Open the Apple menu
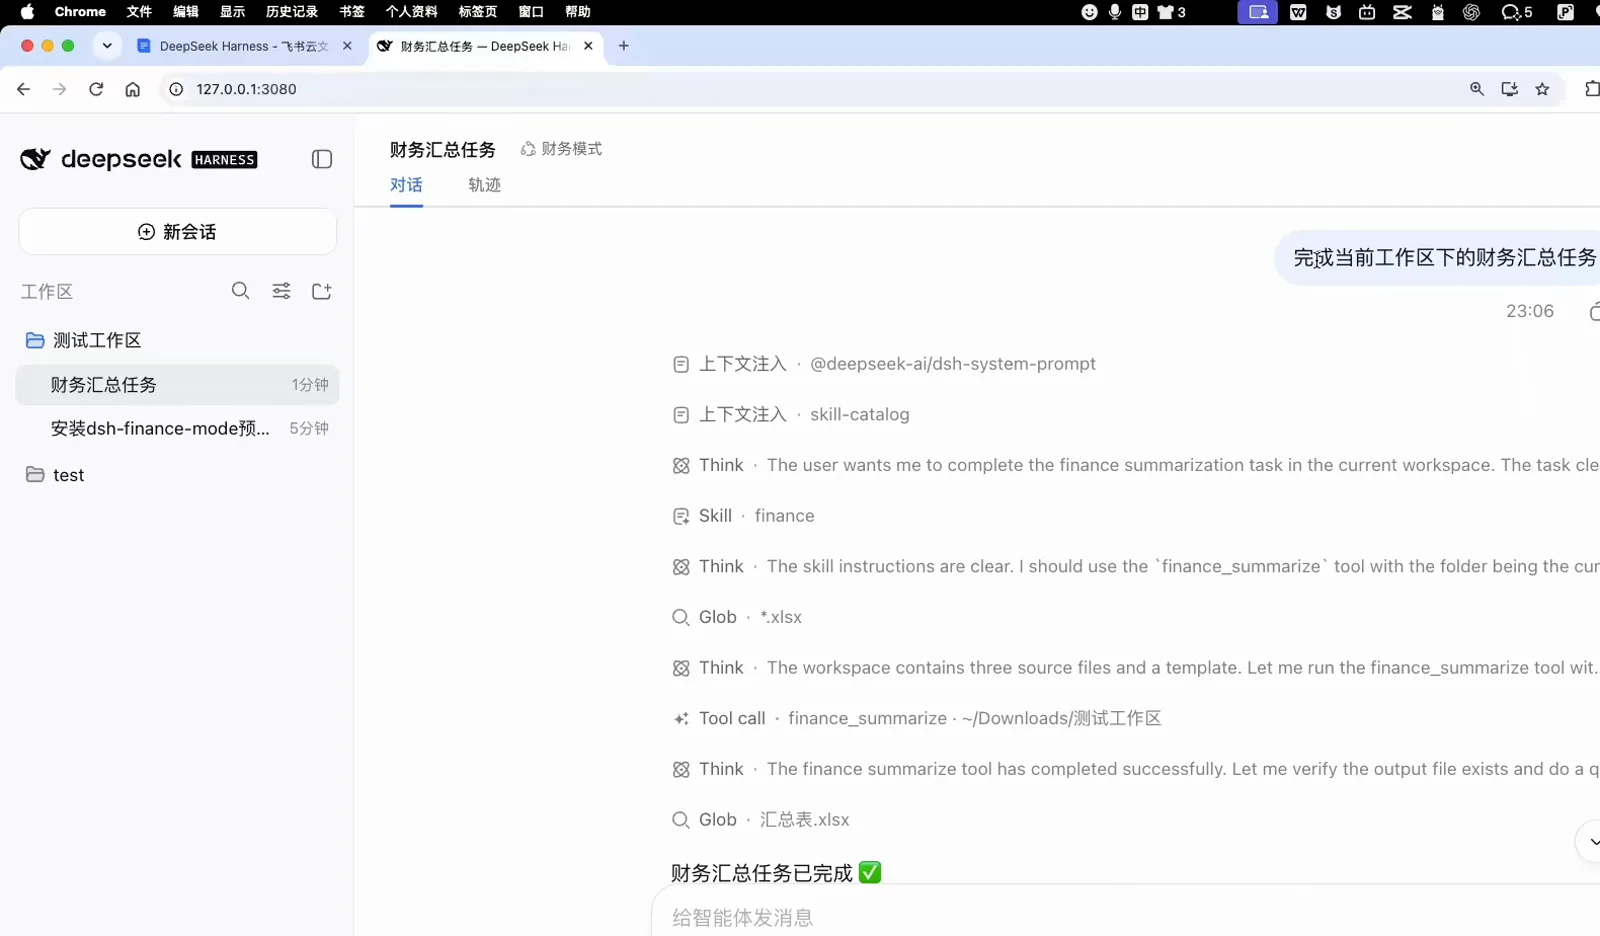This screenshot has height=936, width=1600. [27, 12]
